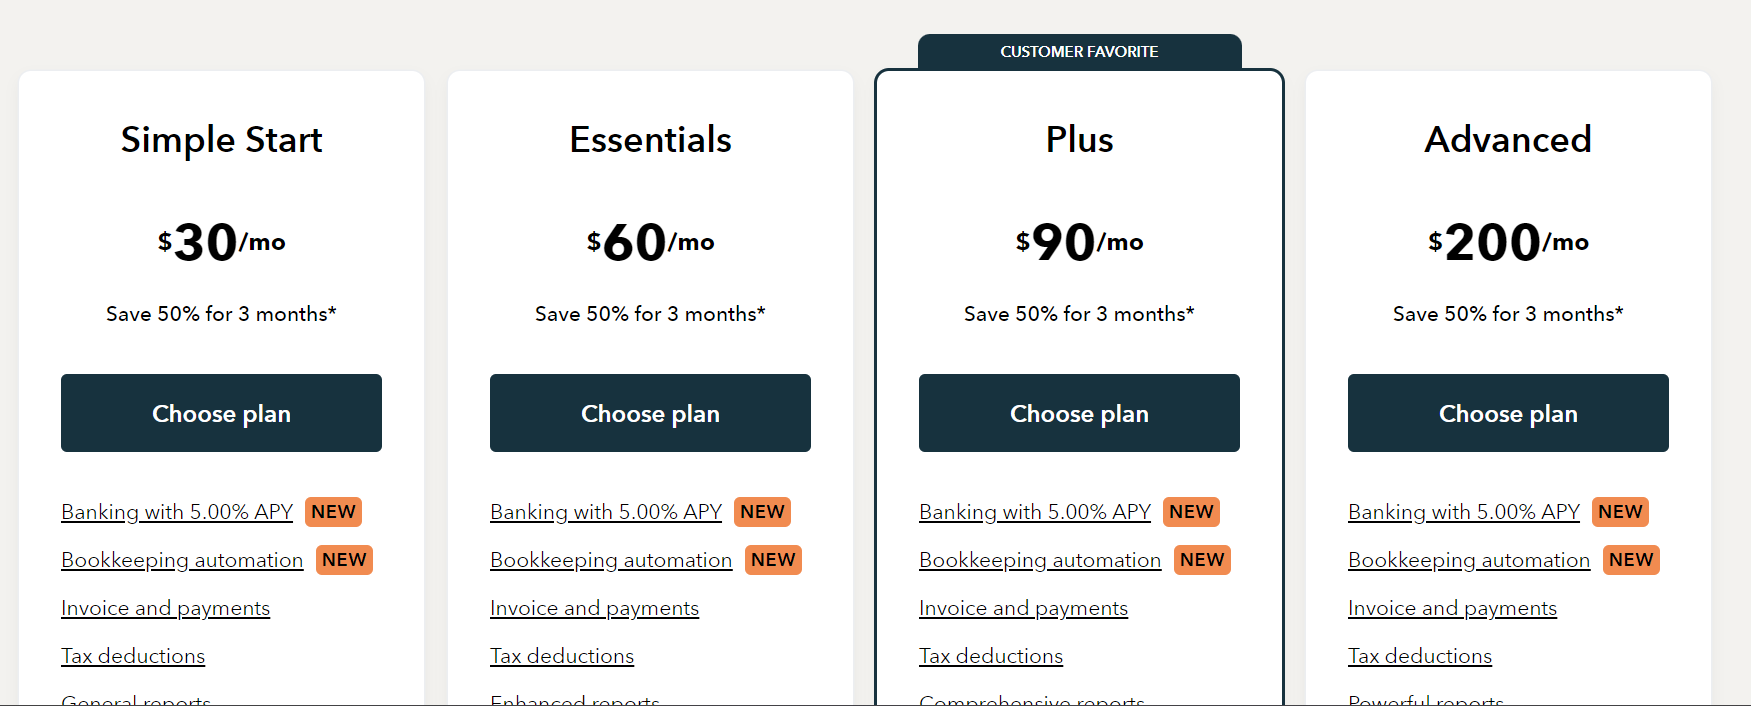Click Choose plan for Simple Start
This screenshot has width=1751, height=706.
[x=221, y=413]
